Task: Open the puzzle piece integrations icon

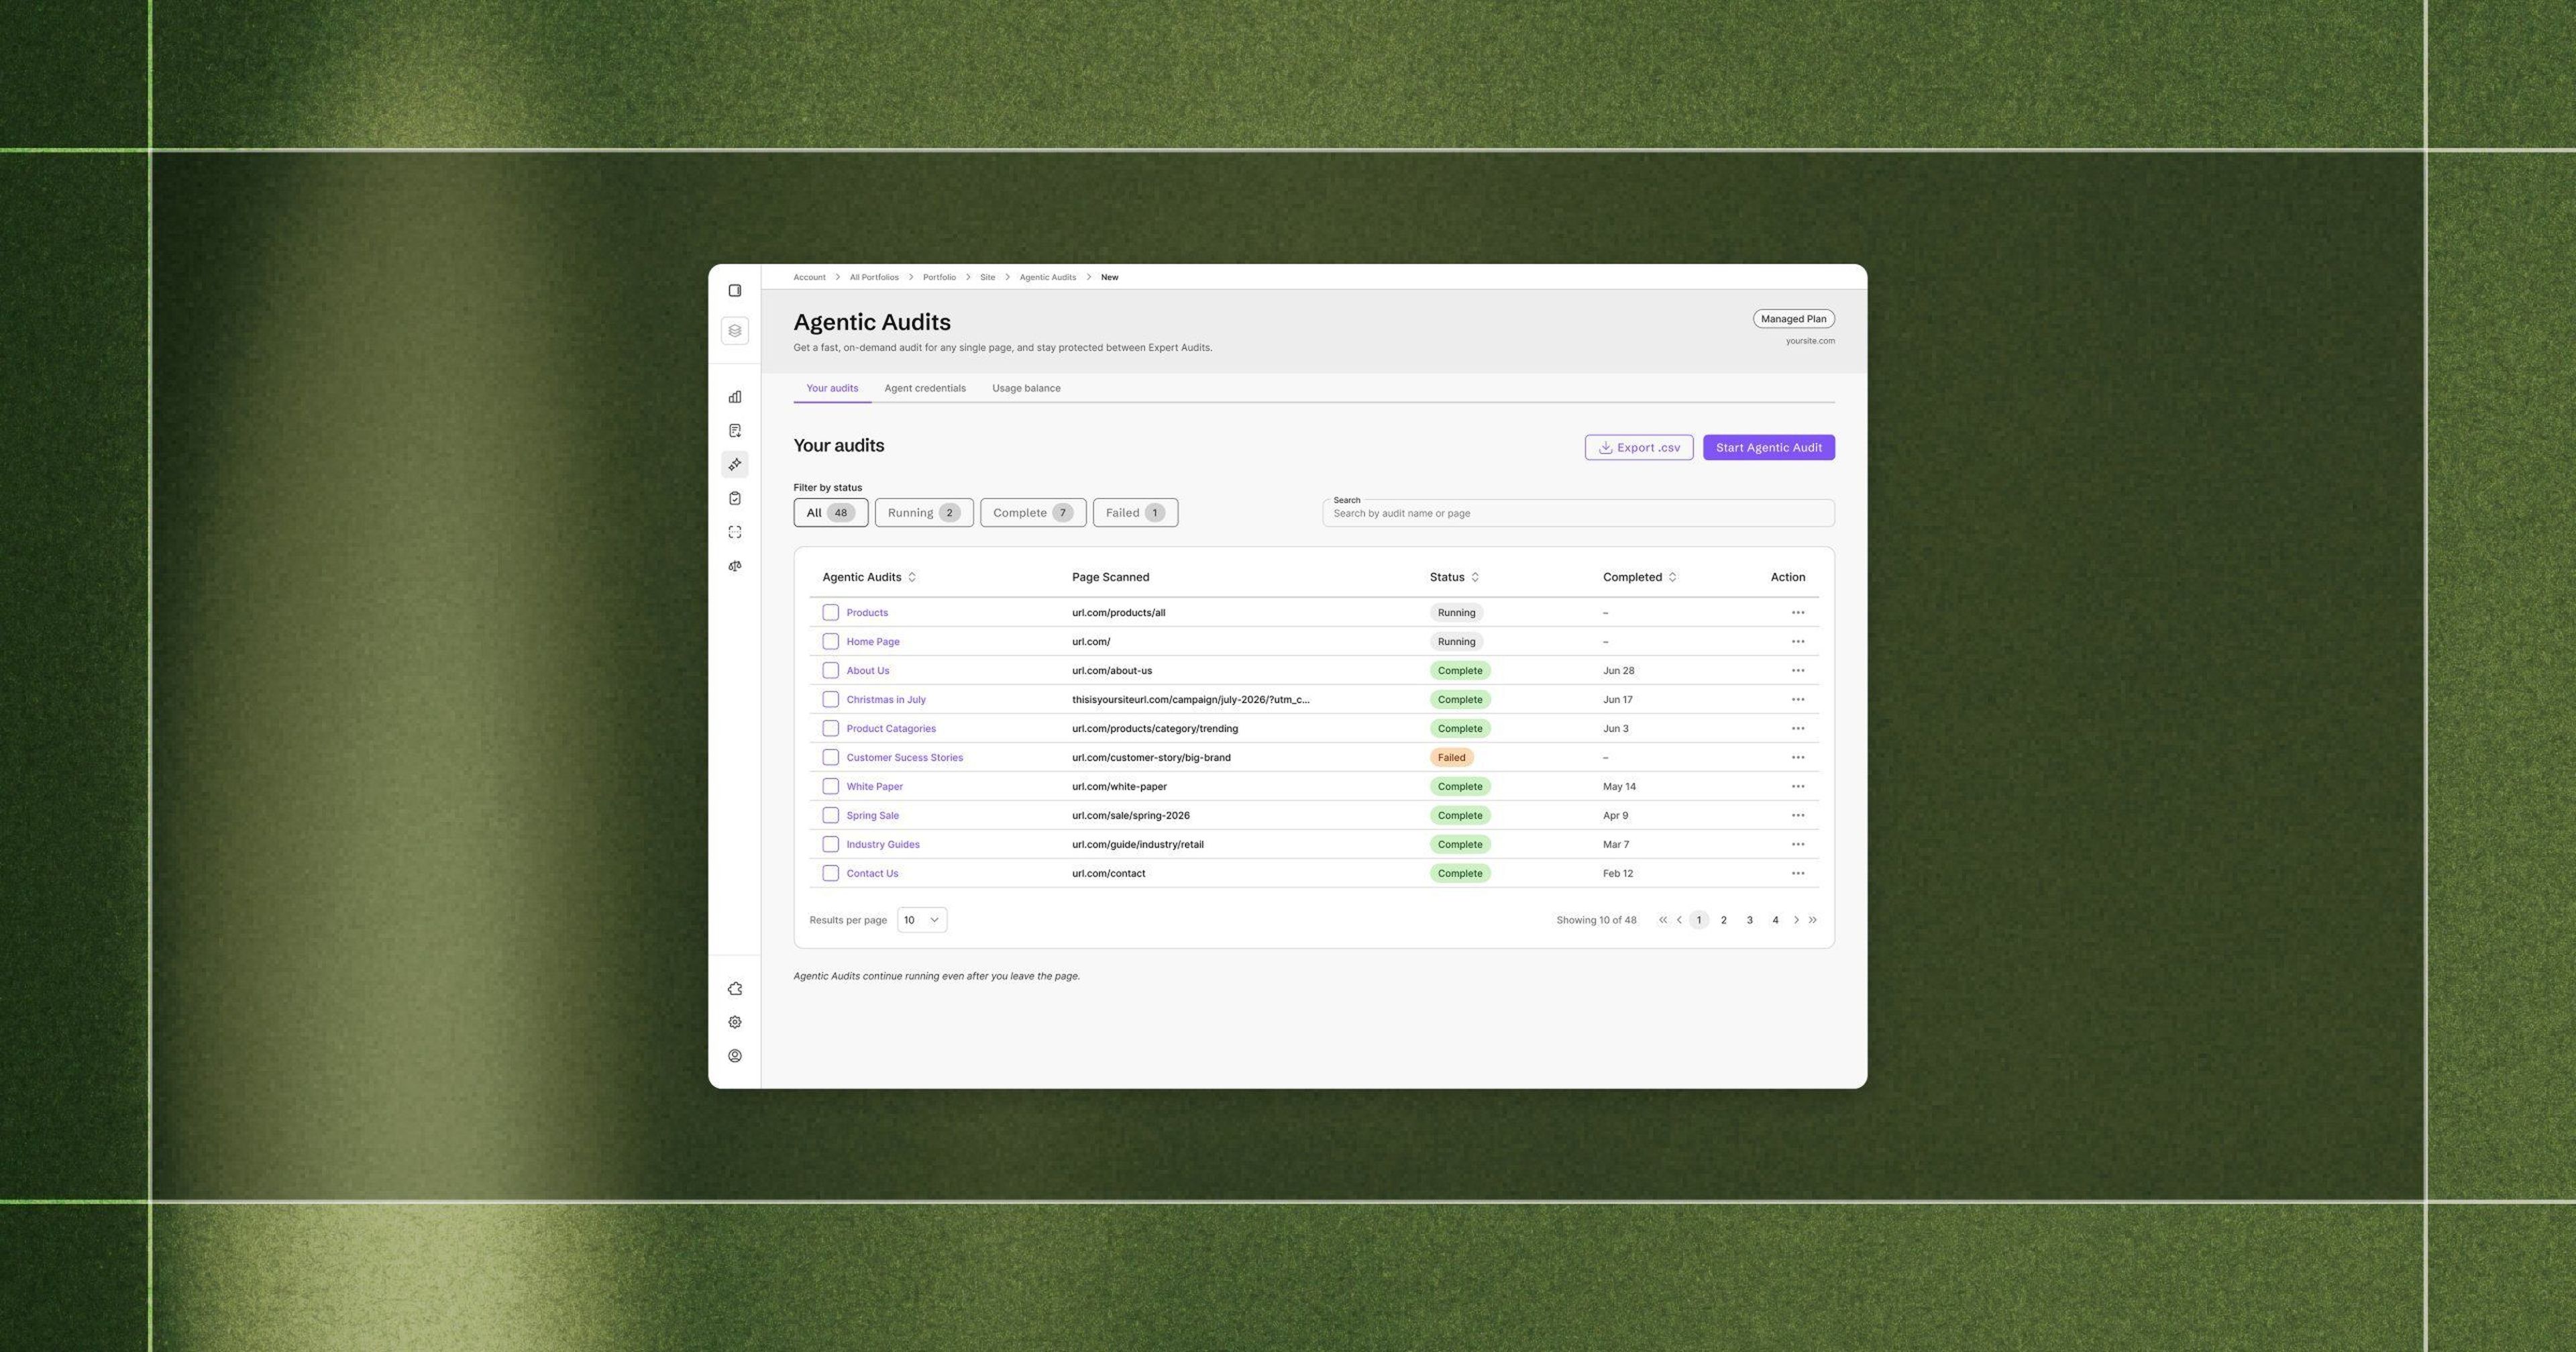Action: tap(735, 989)
